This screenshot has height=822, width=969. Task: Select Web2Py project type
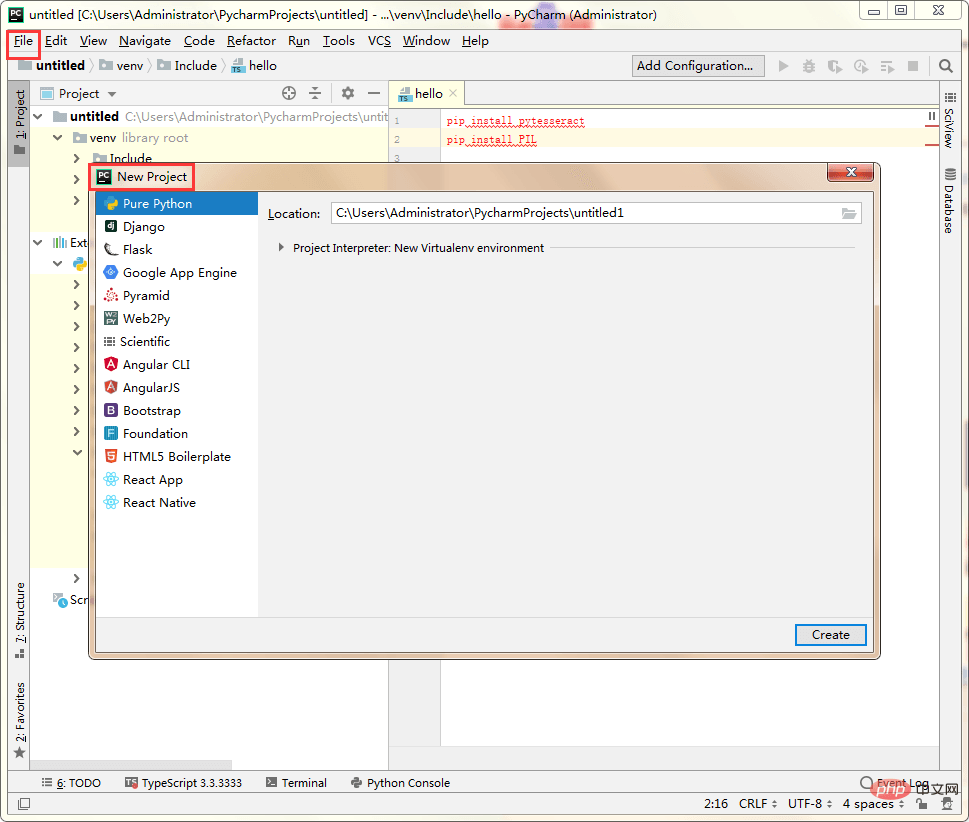click(177, 318)
